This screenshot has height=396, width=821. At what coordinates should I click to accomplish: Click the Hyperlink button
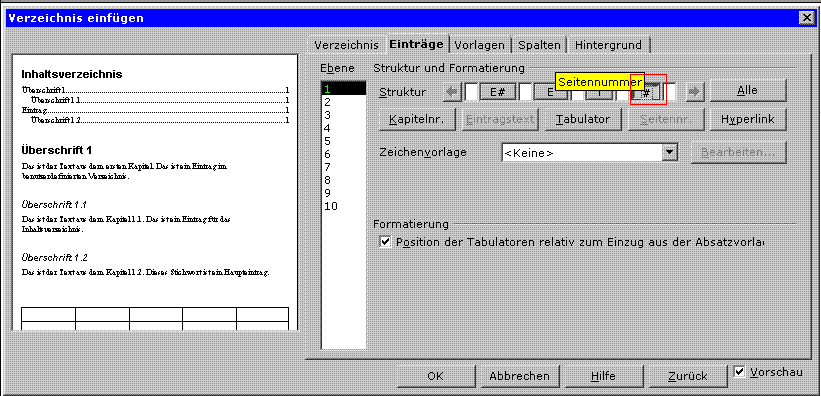click(x=748, y=119)
